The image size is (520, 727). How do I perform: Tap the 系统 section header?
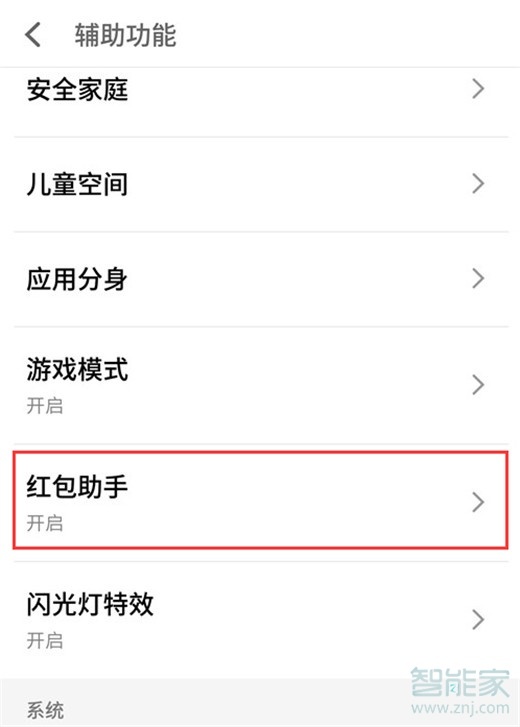click(45, 710)
